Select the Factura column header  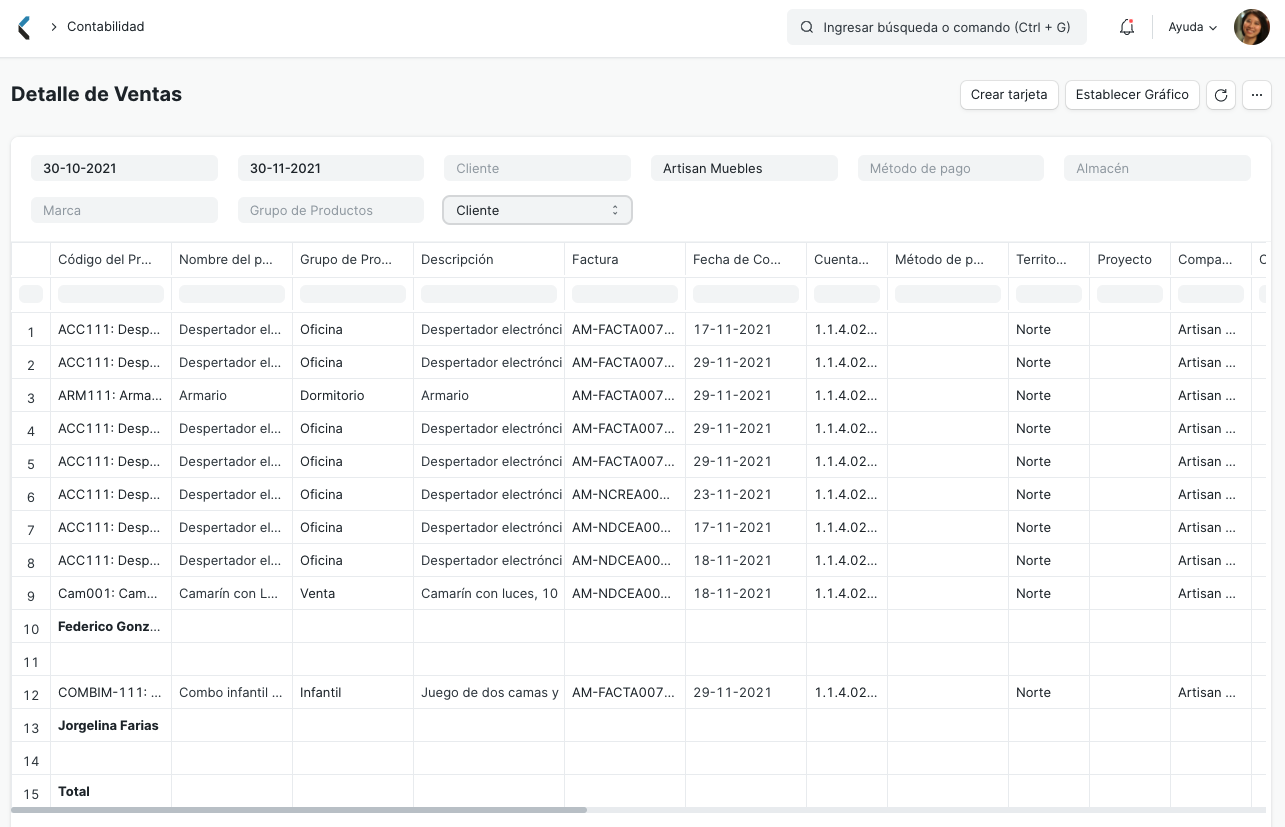point(596,259)
